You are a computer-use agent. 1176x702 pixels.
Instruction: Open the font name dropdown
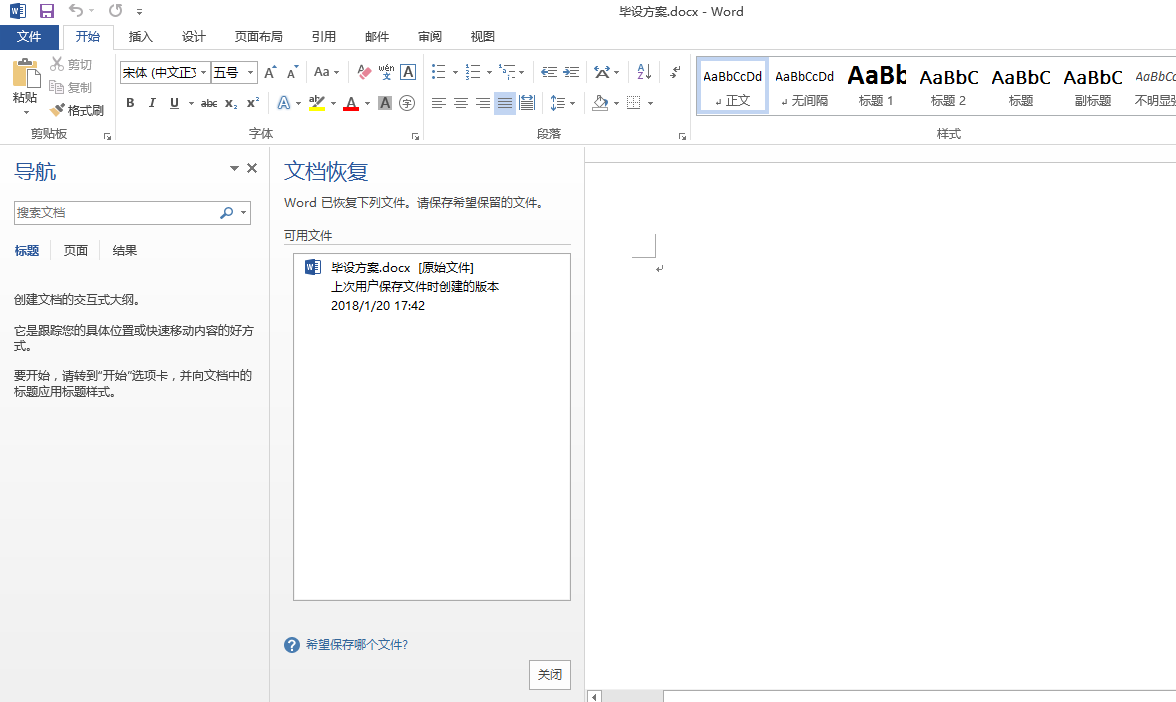[x=203, y=73]
